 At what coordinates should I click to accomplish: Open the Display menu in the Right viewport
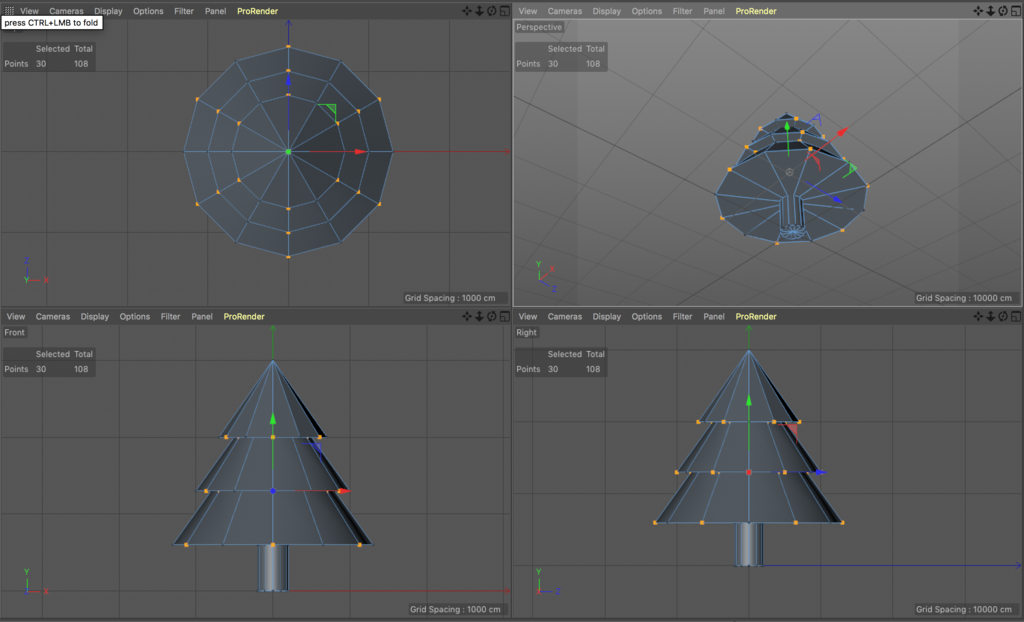(607, 316)
